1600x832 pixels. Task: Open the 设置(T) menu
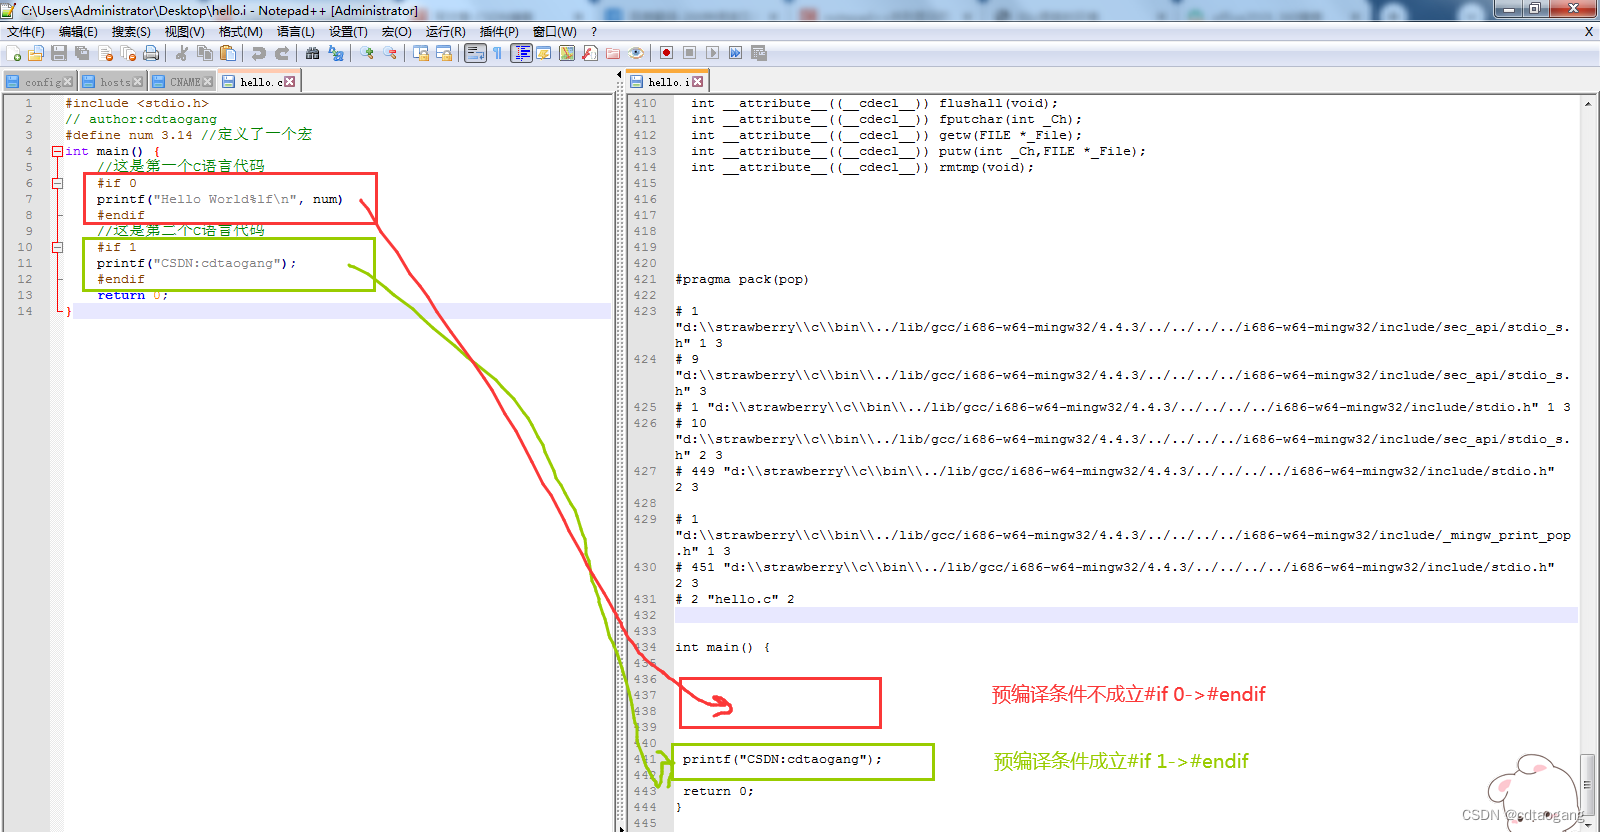point(348,32)
